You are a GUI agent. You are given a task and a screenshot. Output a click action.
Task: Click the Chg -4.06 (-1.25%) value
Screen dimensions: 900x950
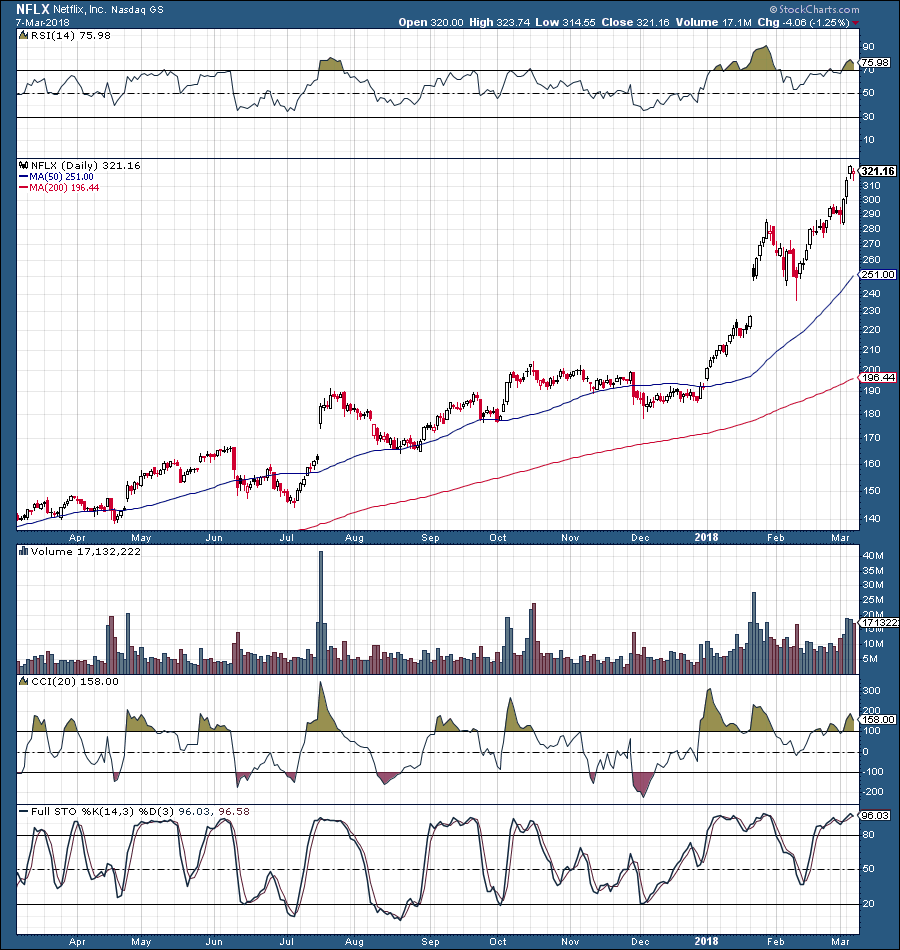click(804, 22)
